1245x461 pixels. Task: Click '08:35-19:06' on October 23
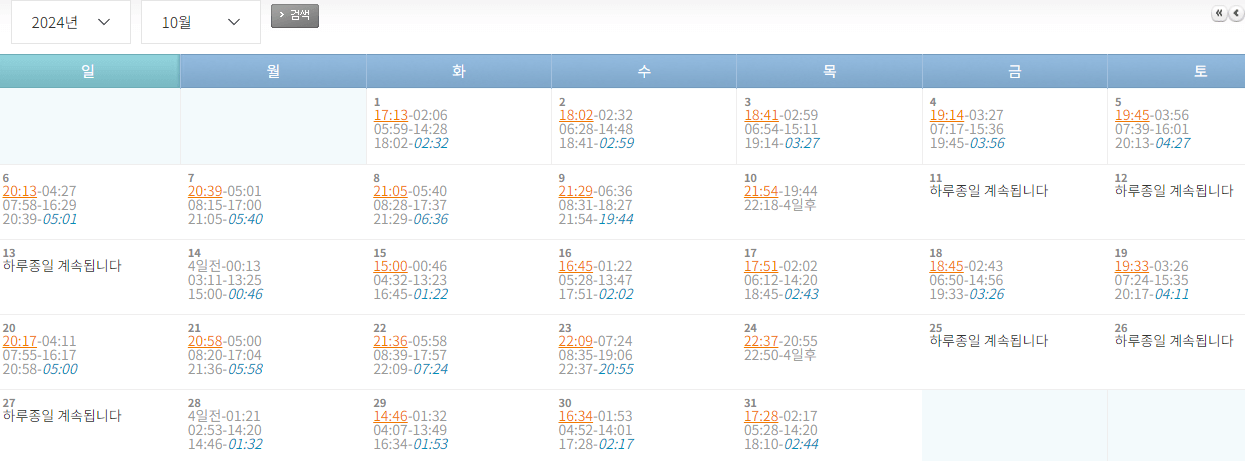click(596, 356)
